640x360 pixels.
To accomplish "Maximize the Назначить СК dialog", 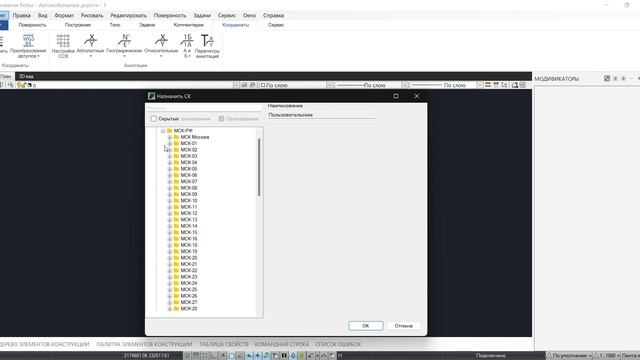I will tap(396, 96).
